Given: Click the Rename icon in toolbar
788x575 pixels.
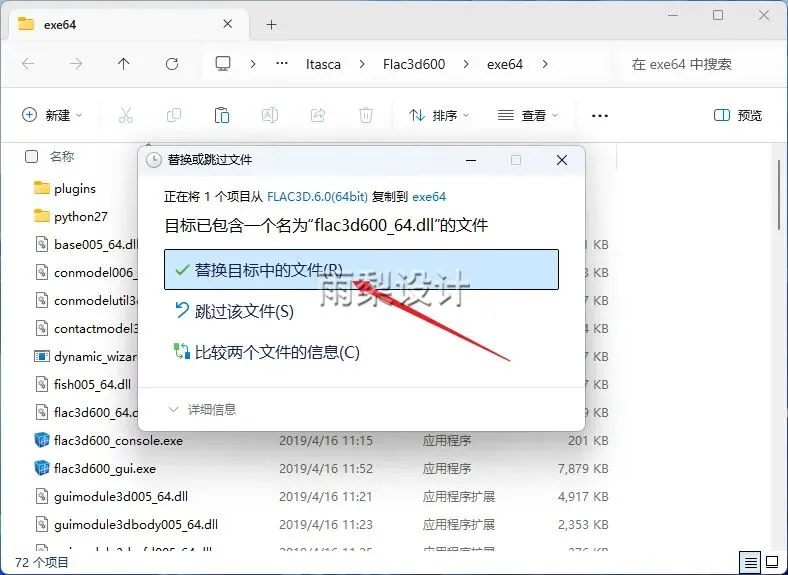Looking at the screenshot, I should [x=270, y=115].
